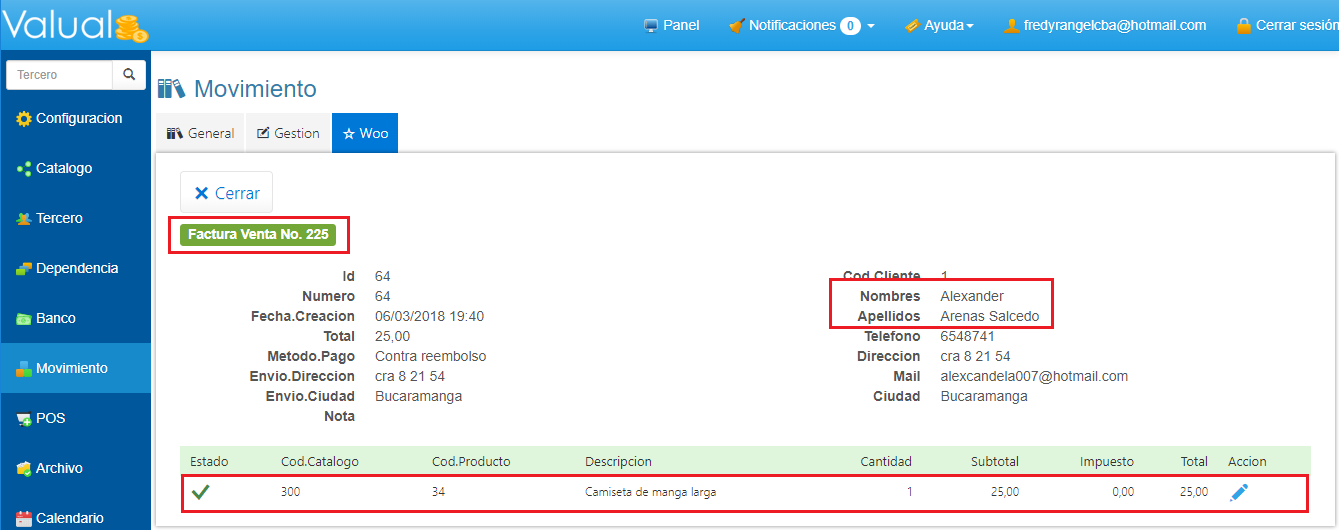
Task: Switch to the General tab
Action: pos(200,133)
